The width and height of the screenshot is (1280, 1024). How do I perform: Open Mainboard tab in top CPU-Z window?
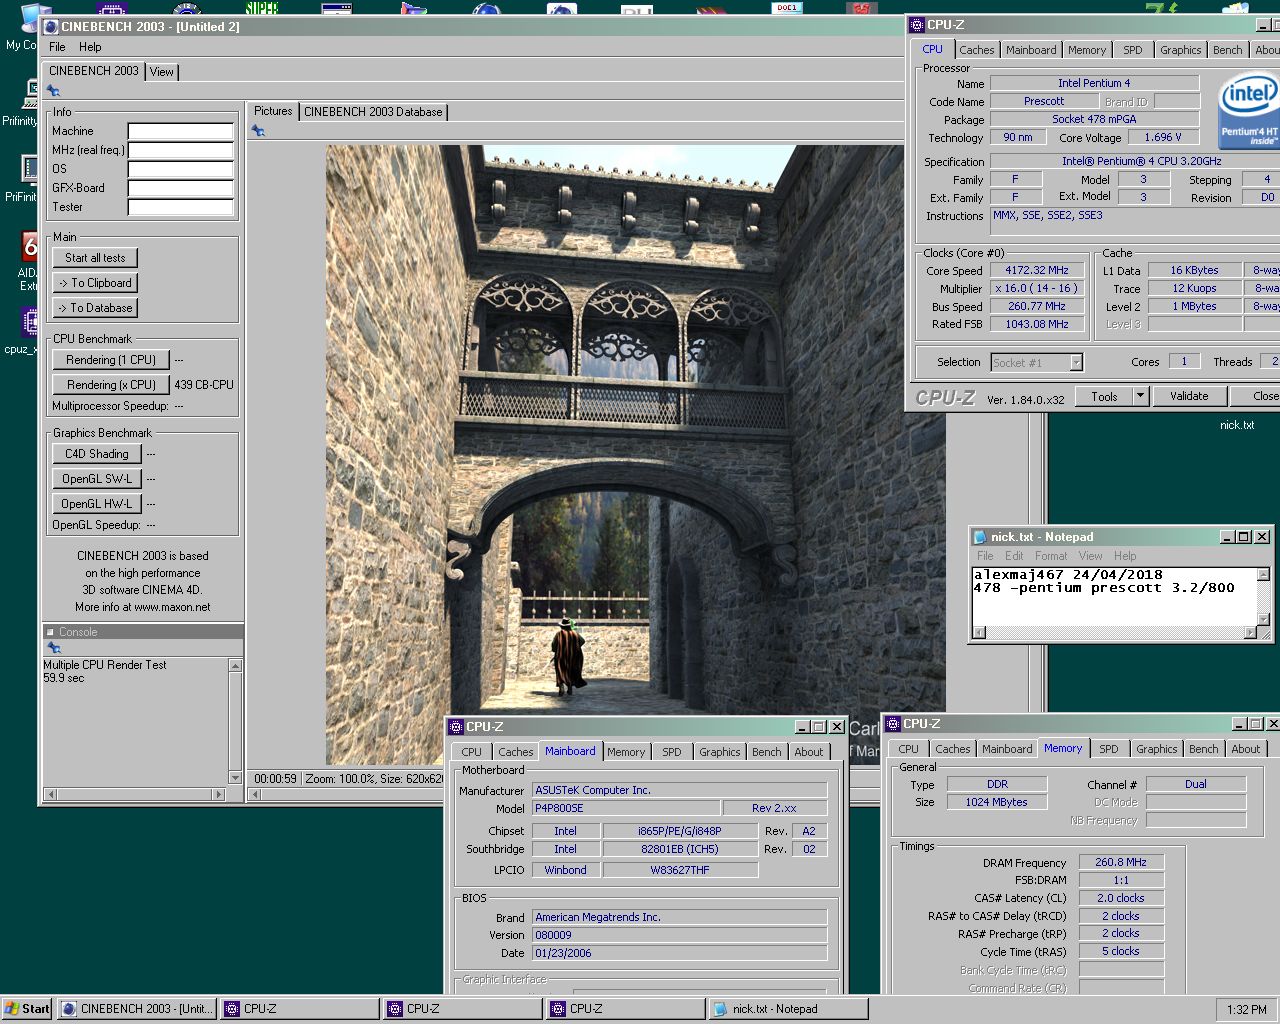[1031, 50]
